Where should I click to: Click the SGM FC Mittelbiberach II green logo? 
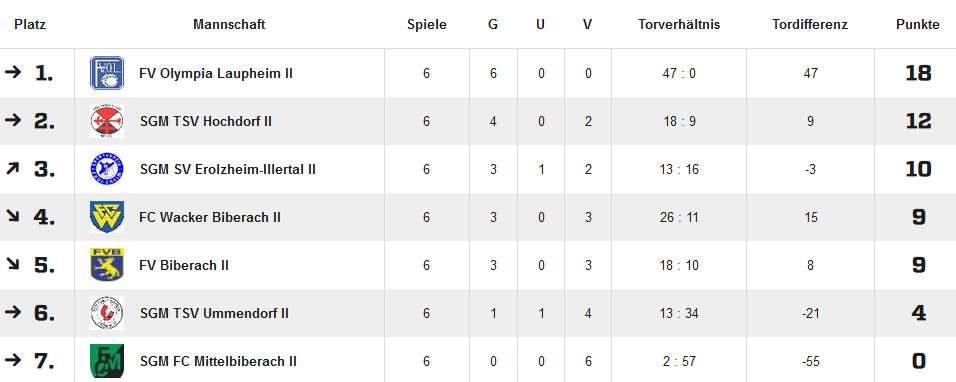pyautogui.click(x=107, y=361)
